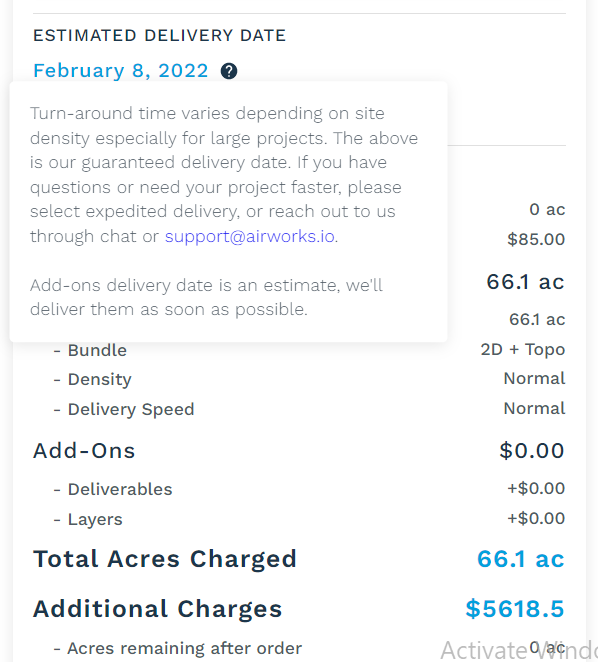The width and height of the screenshot is (598, 662).
Task: Select the Delivery Speed row label
Action: point(131,410)
